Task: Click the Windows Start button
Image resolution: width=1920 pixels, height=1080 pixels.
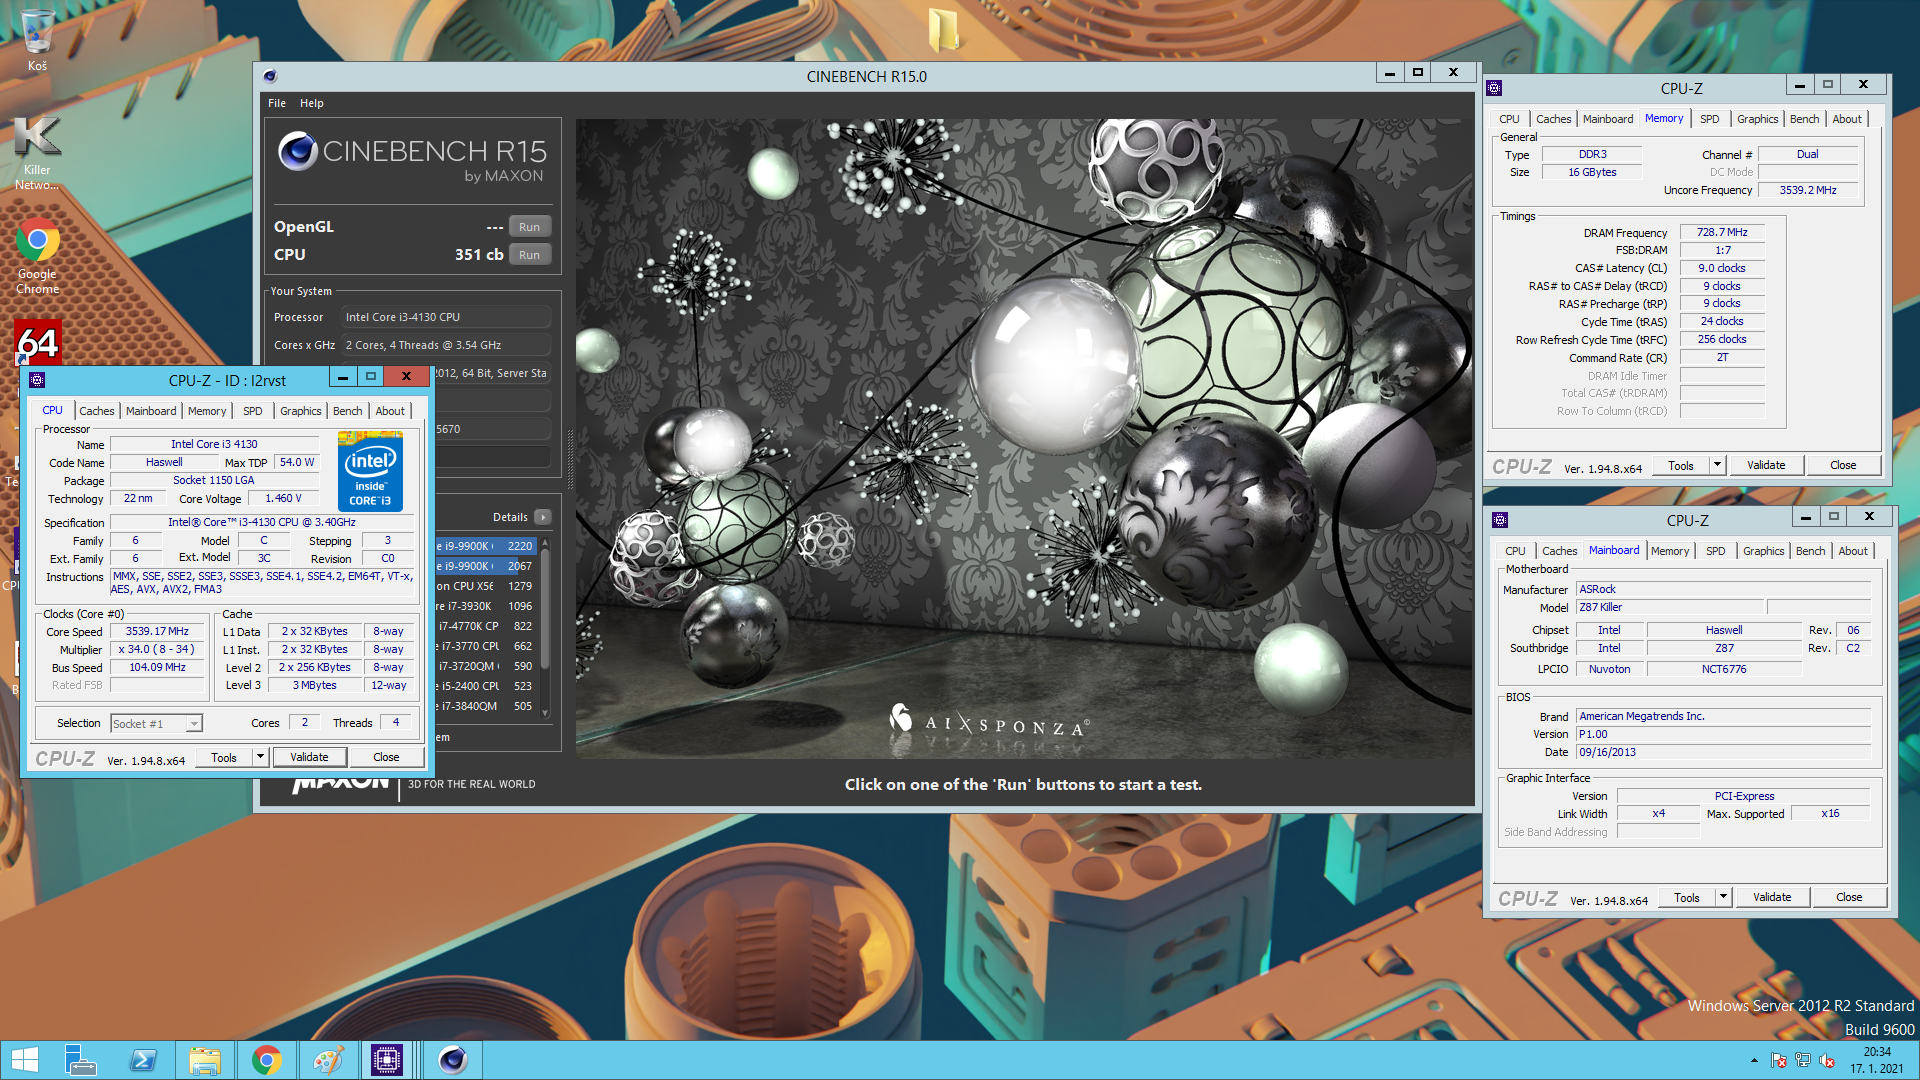Action: click(24, 1060)
